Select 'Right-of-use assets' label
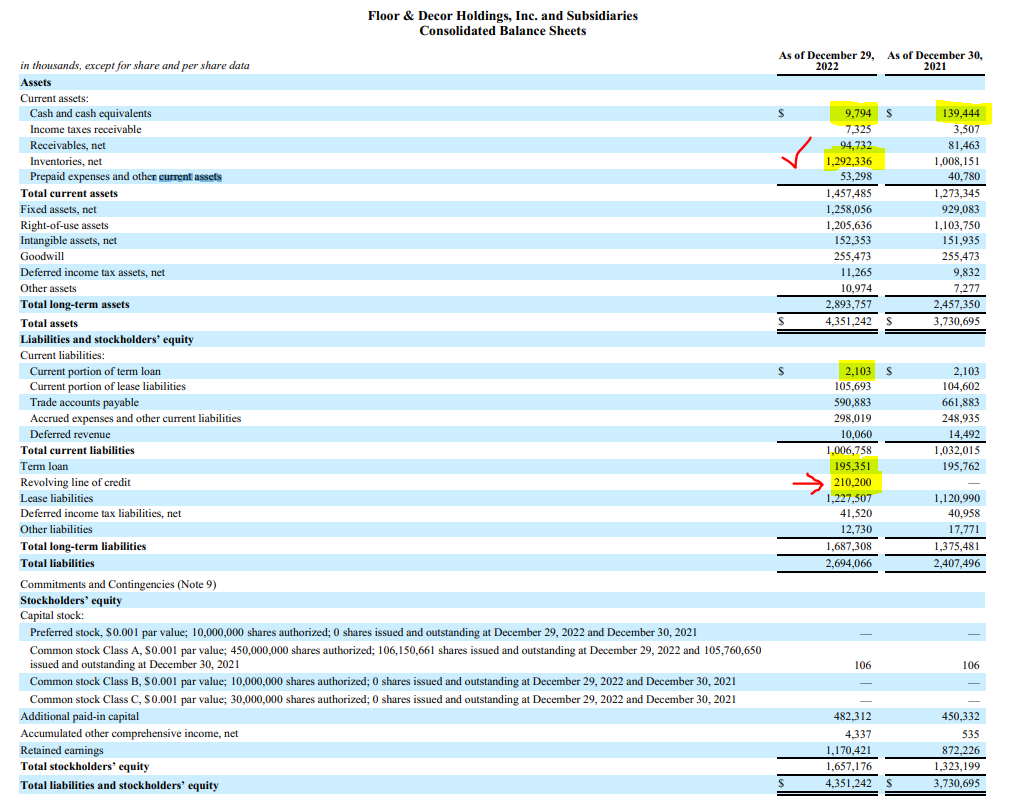The width and height of the screenshot is (1010, 809). pyautogui.click(x=64, y=225)
